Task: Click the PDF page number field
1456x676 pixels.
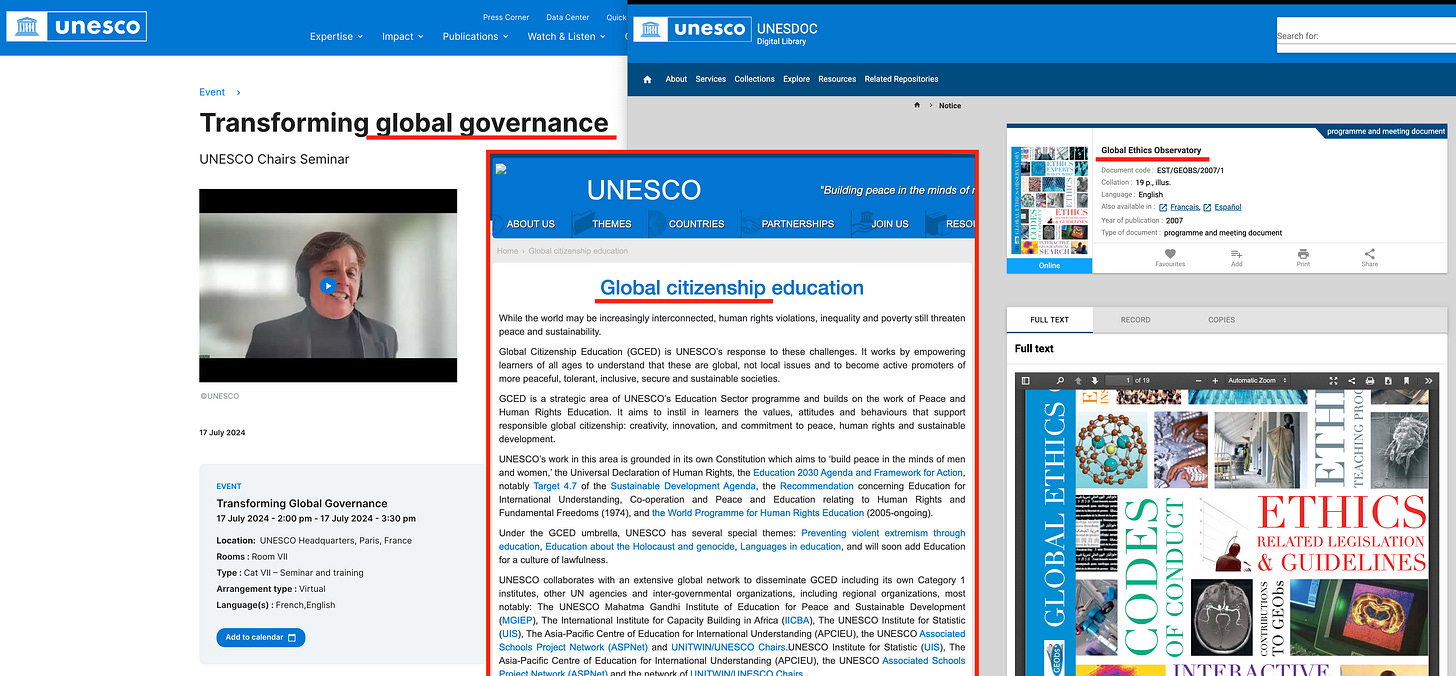Action: (x=1119, y=381)
